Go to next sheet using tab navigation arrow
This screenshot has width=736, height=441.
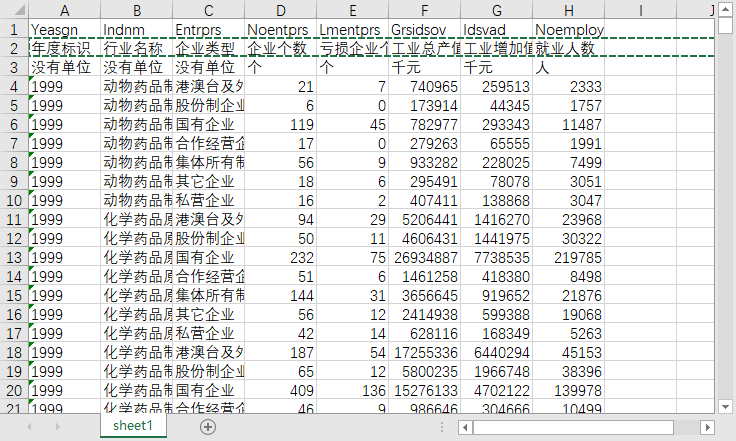point(58,427)
